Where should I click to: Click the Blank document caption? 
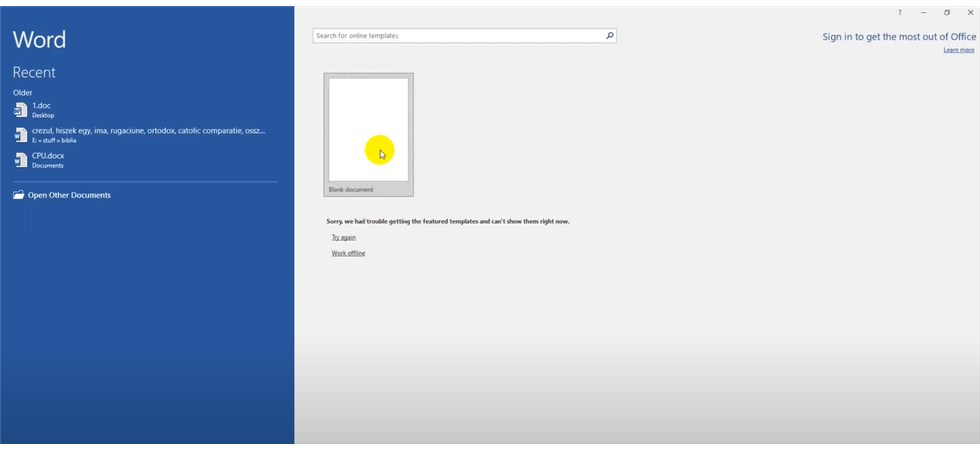click(x=351, y=189)
